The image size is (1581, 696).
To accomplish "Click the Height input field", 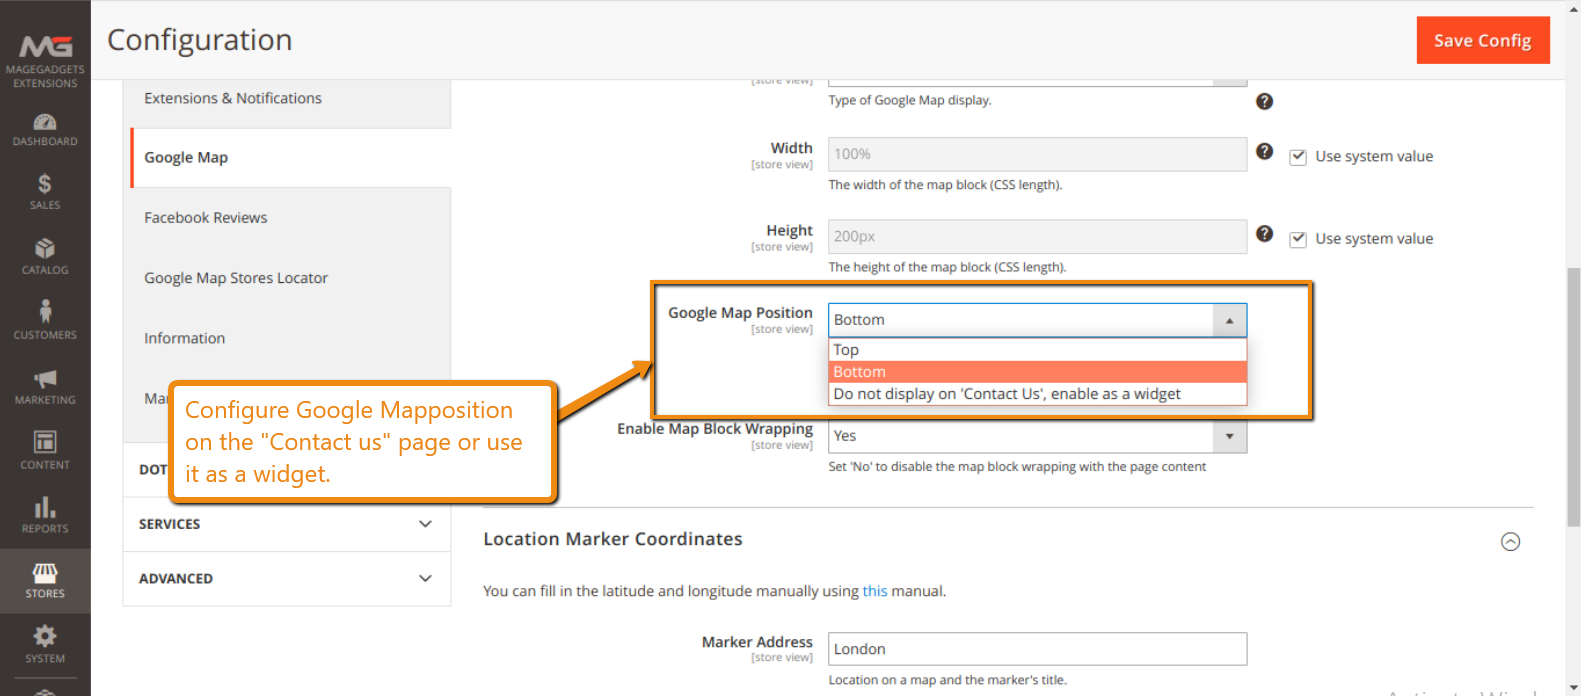I will tap(1037, 236).
